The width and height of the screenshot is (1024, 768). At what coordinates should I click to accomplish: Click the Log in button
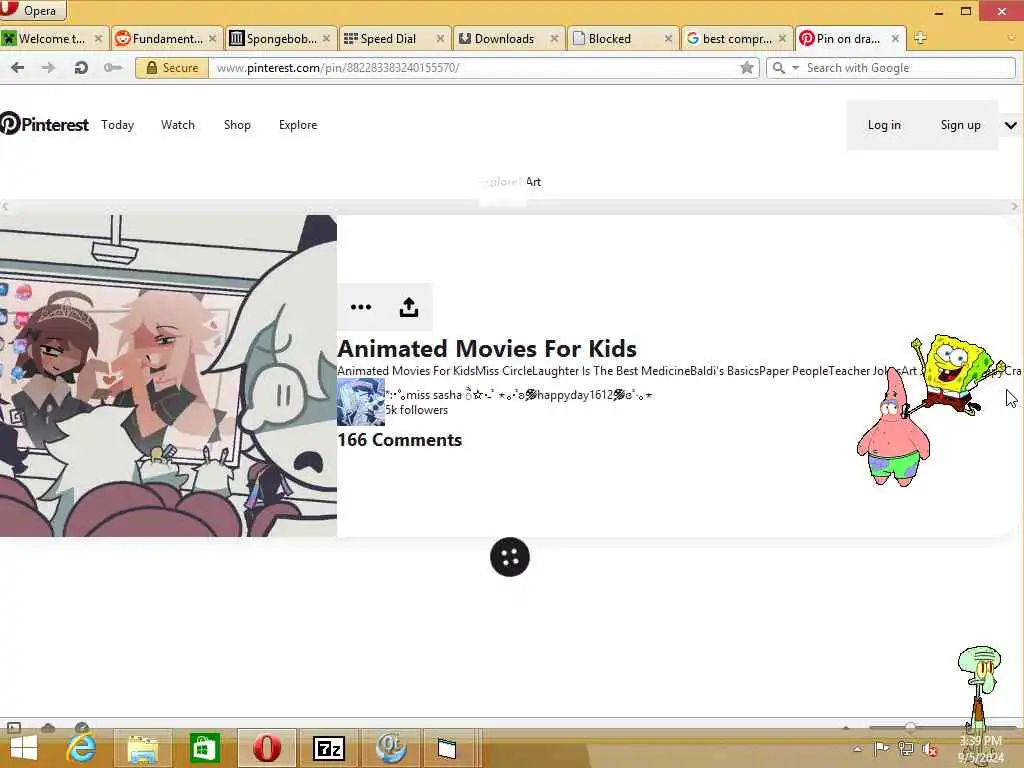pos(884,125)
